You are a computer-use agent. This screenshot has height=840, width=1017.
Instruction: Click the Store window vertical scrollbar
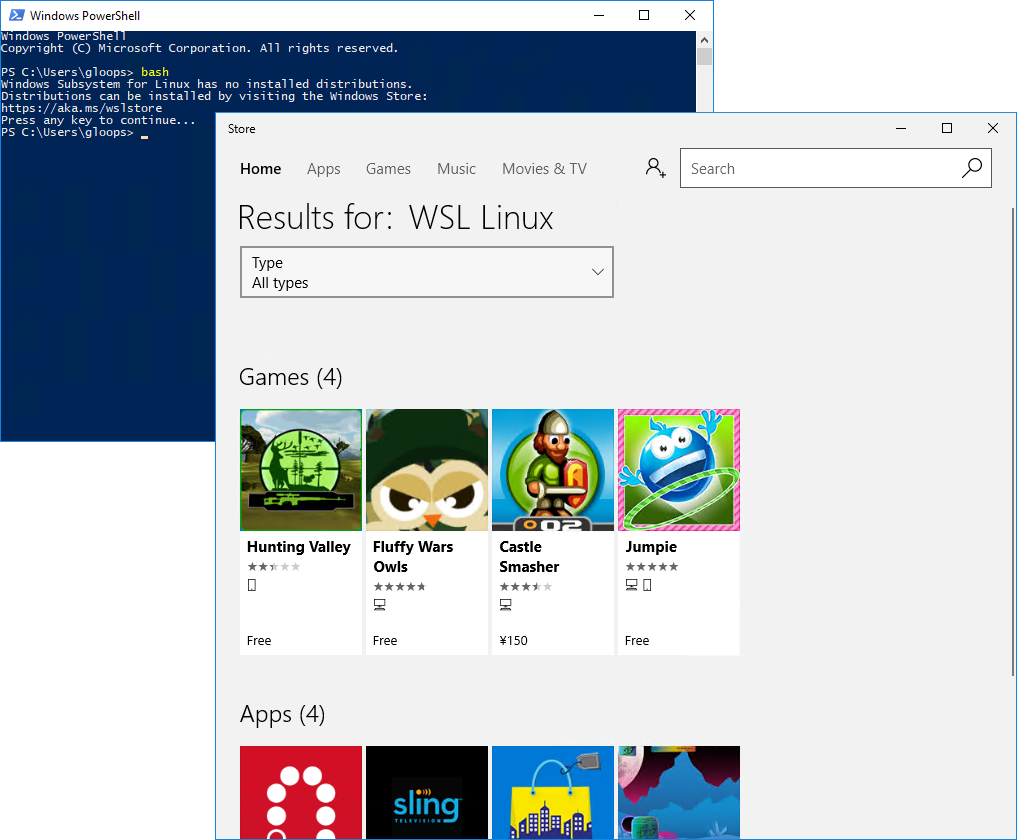click(x=1013, y=441)
